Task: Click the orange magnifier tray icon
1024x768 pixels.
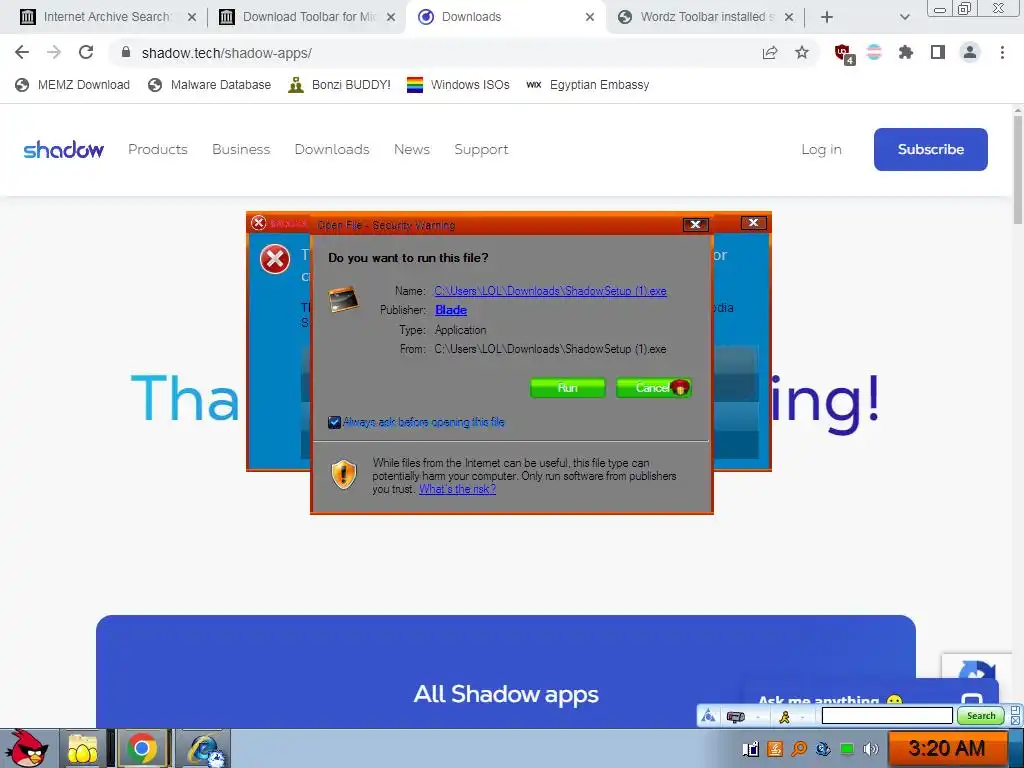Action: (x=799, y=748)
